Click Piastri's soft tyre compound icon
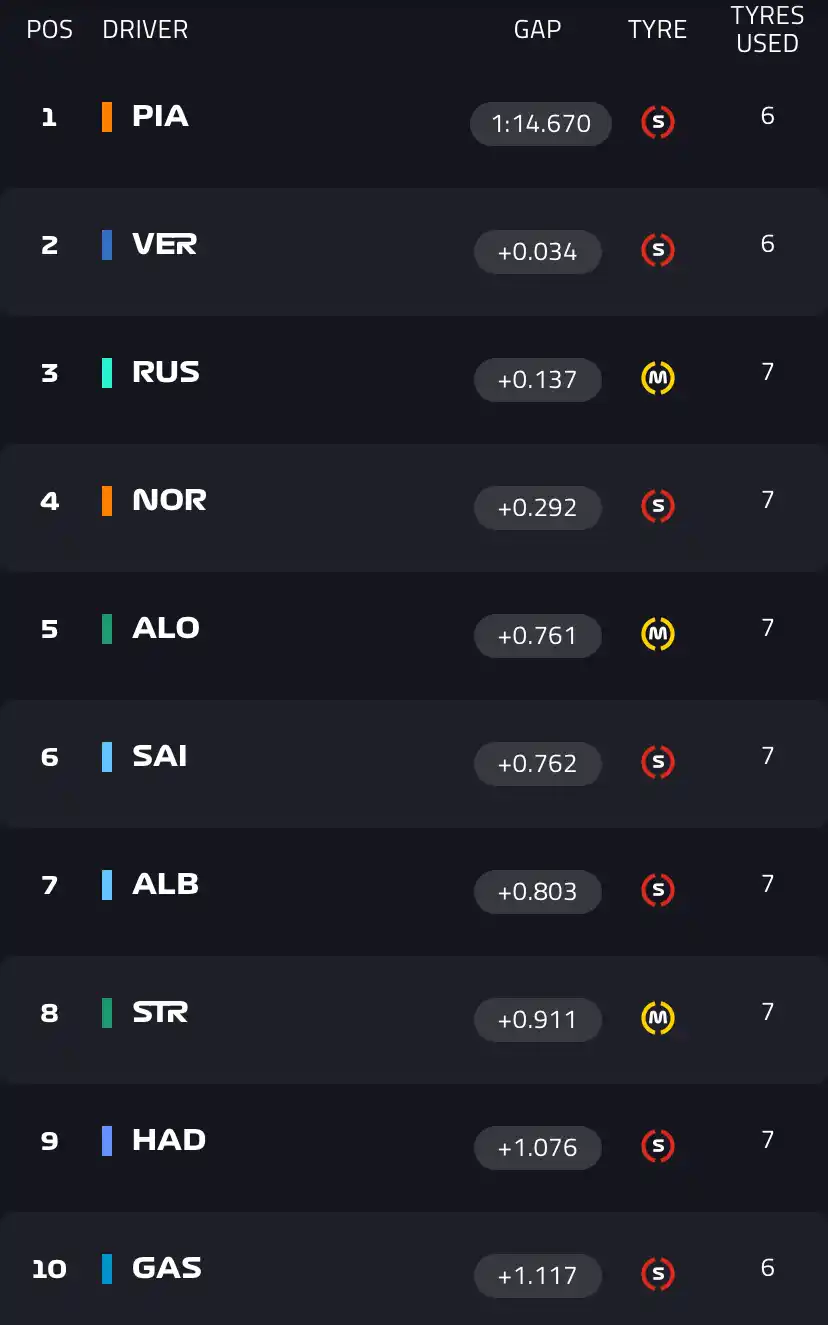The width and height of the screenshot is (828, 1325). 657,123
